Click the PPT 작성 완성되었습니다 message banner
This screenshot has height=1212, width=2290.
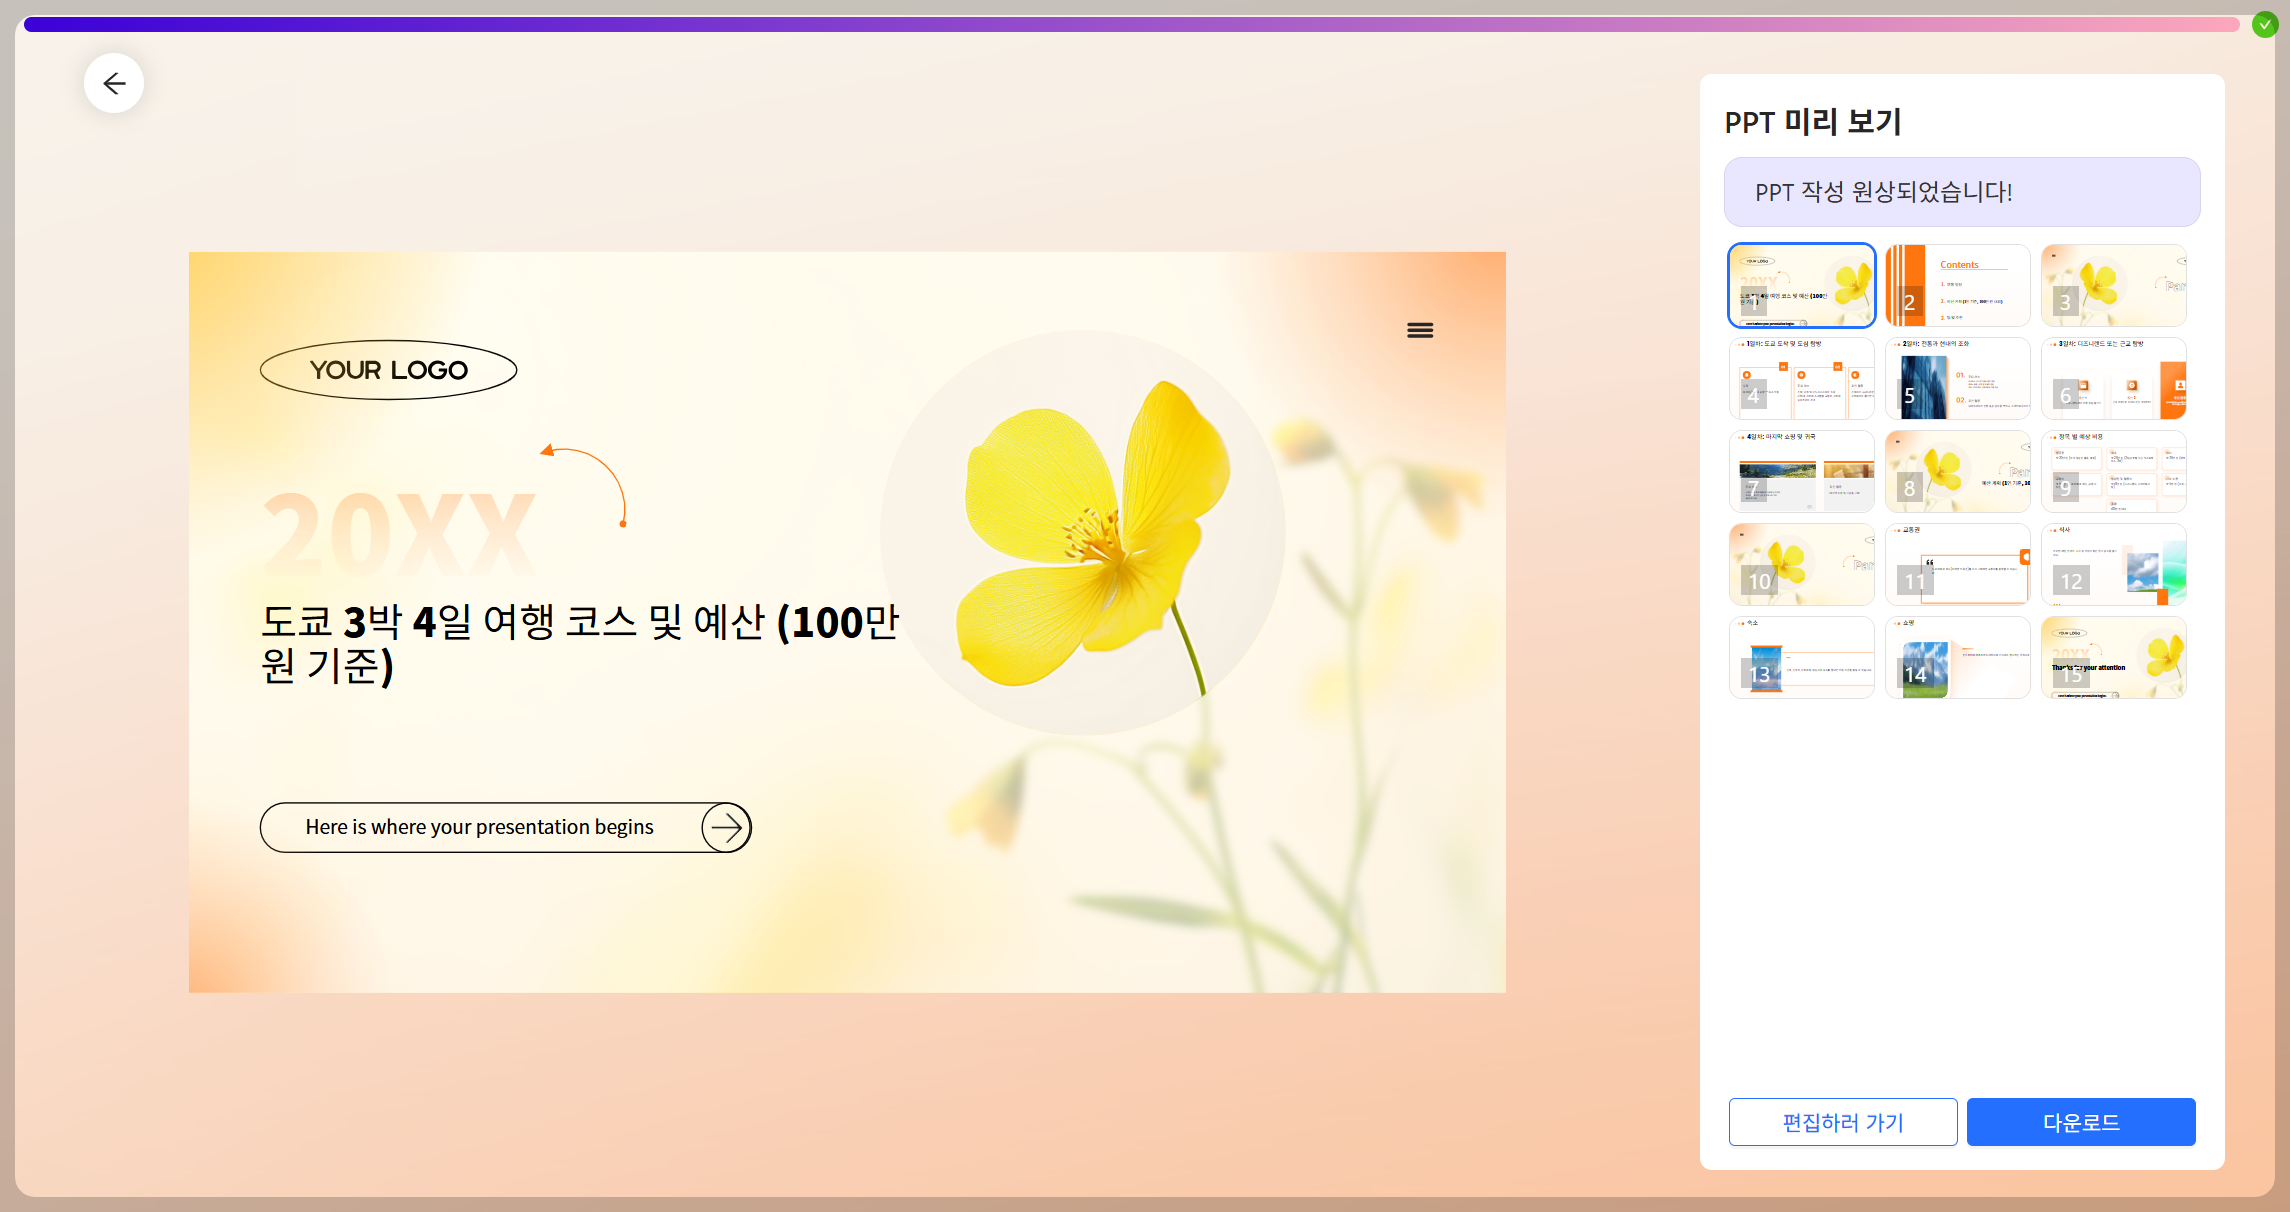(1961, 192)
